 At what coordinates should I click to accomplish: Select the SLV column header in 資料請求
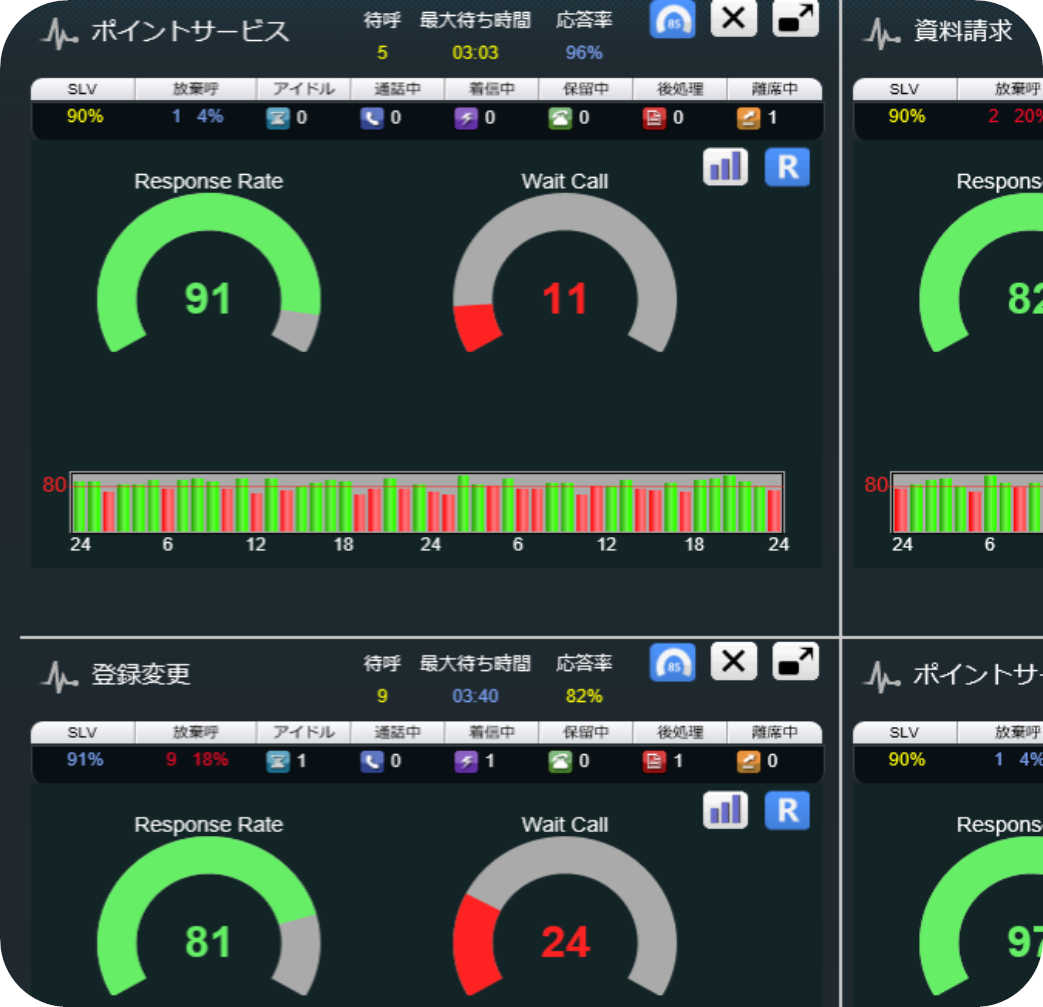pos(905,89)
